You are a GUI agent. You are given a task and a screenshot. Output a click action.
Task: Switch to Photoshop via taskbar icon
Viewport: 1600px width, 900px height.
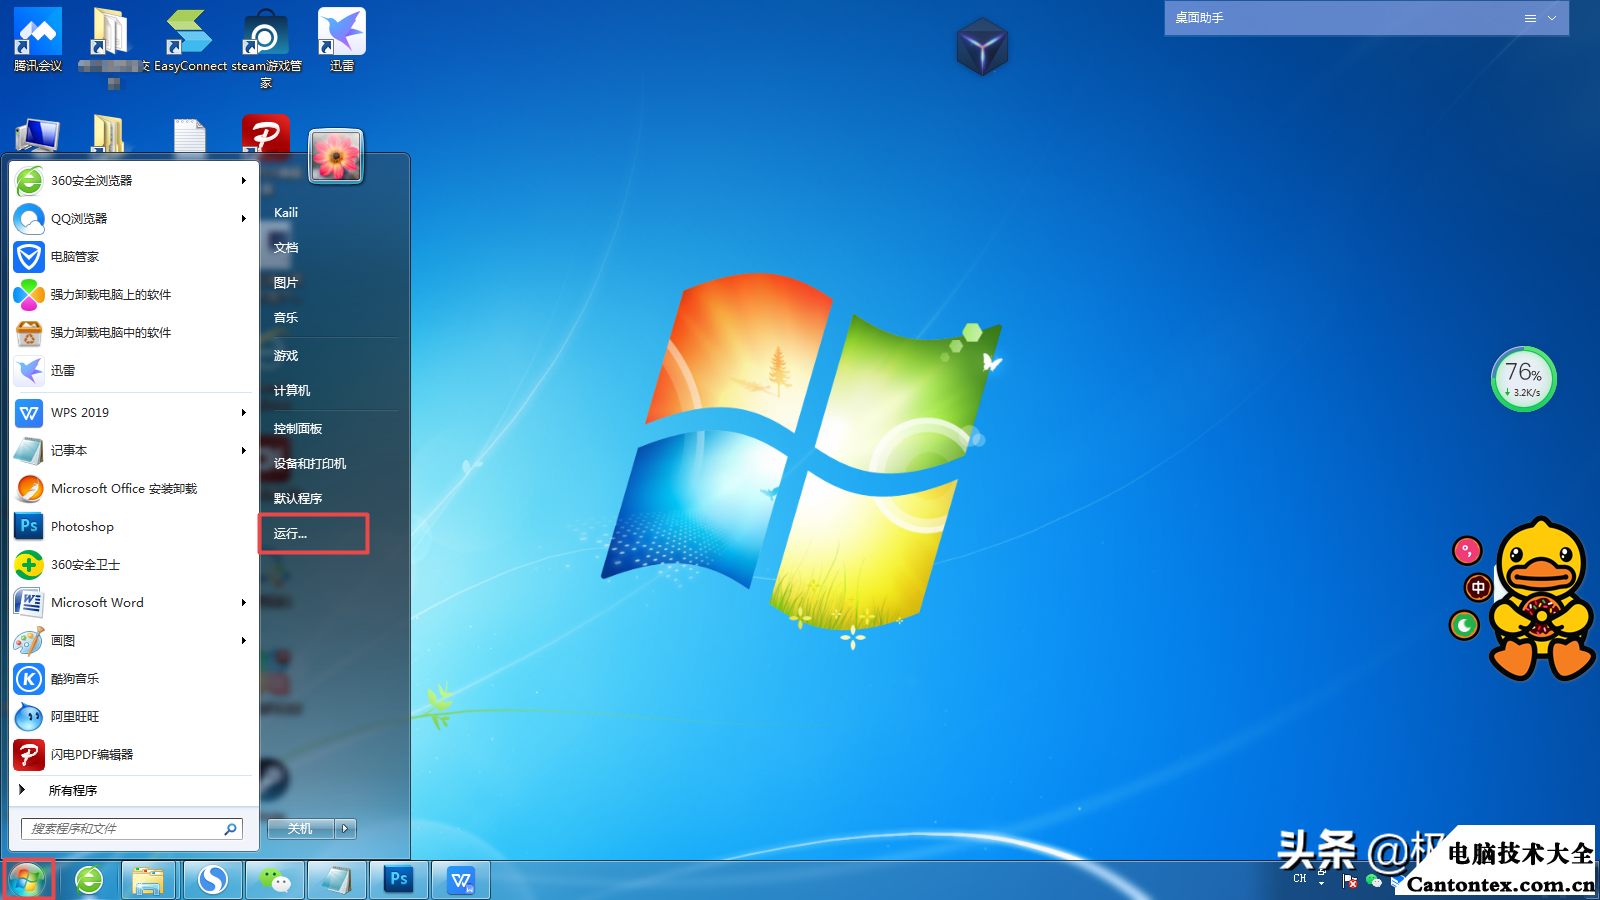coord(398,880)
